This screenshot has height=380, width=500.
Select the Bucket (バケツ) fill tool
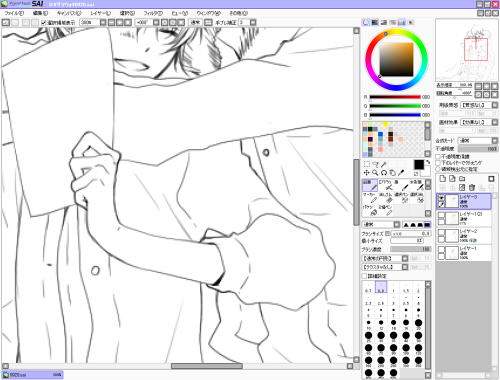pos(370,210)
